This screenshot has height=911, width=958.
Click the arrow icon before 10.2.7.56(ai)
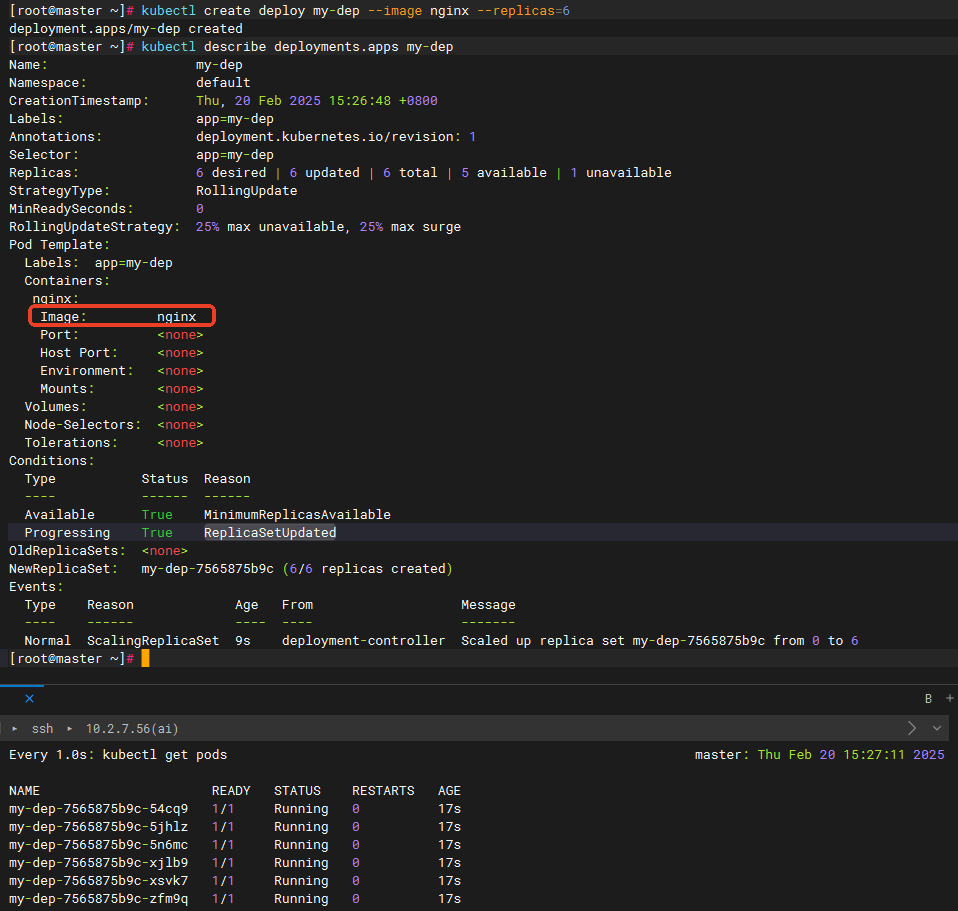tap(70, 729)
